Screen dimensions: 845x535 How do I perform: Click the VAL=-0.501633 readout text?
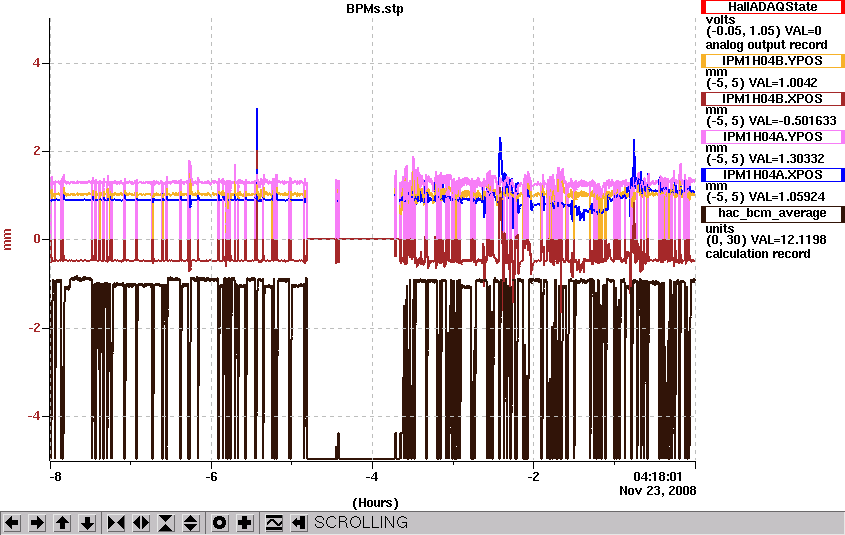tap(793, 121)
